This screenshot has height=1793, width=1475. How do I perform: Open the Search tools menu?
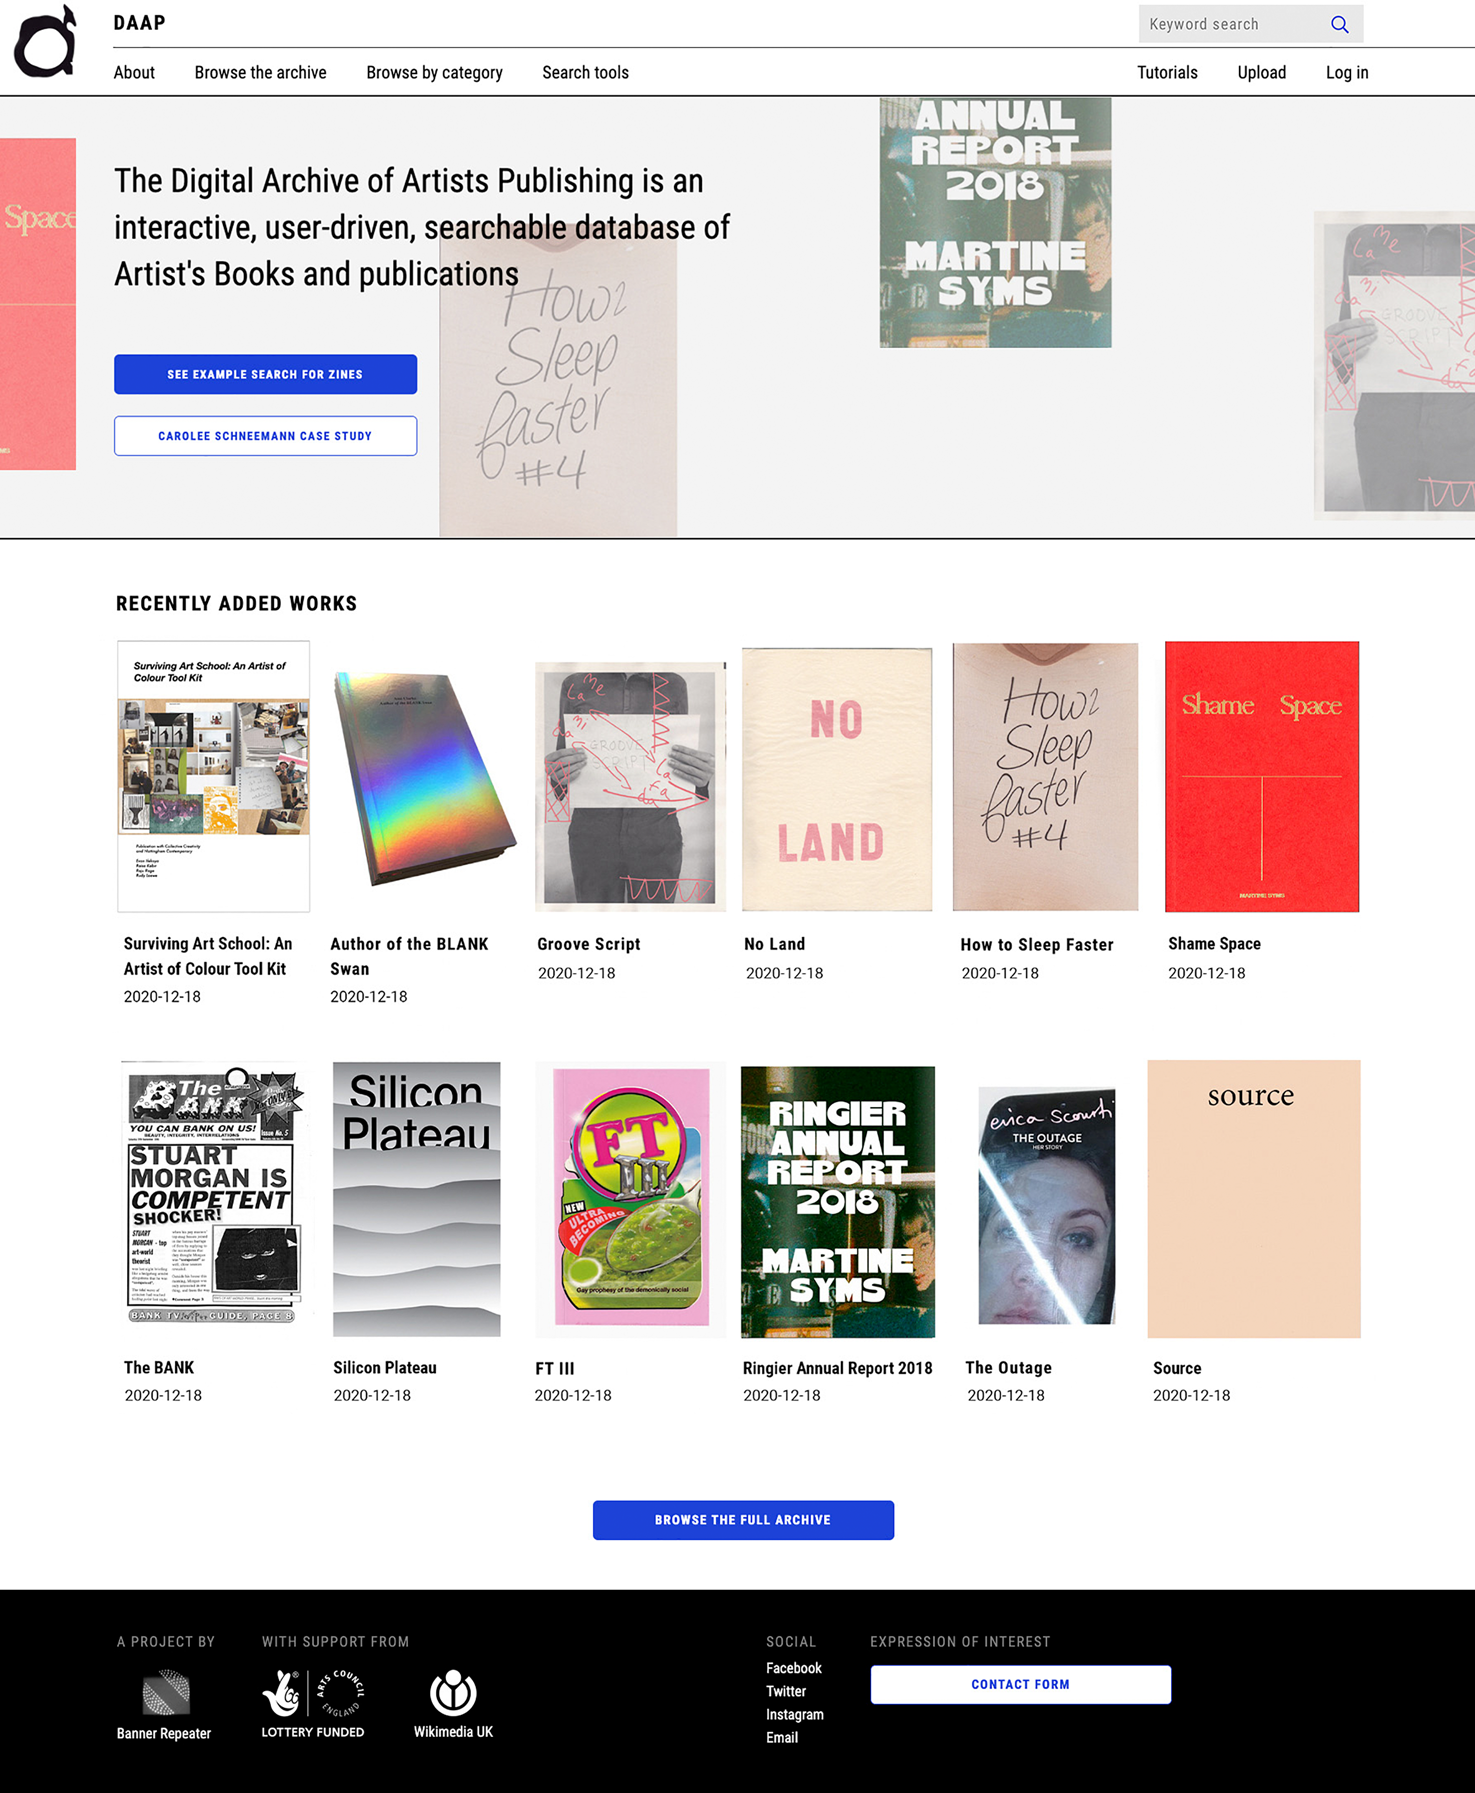(585, 72)
